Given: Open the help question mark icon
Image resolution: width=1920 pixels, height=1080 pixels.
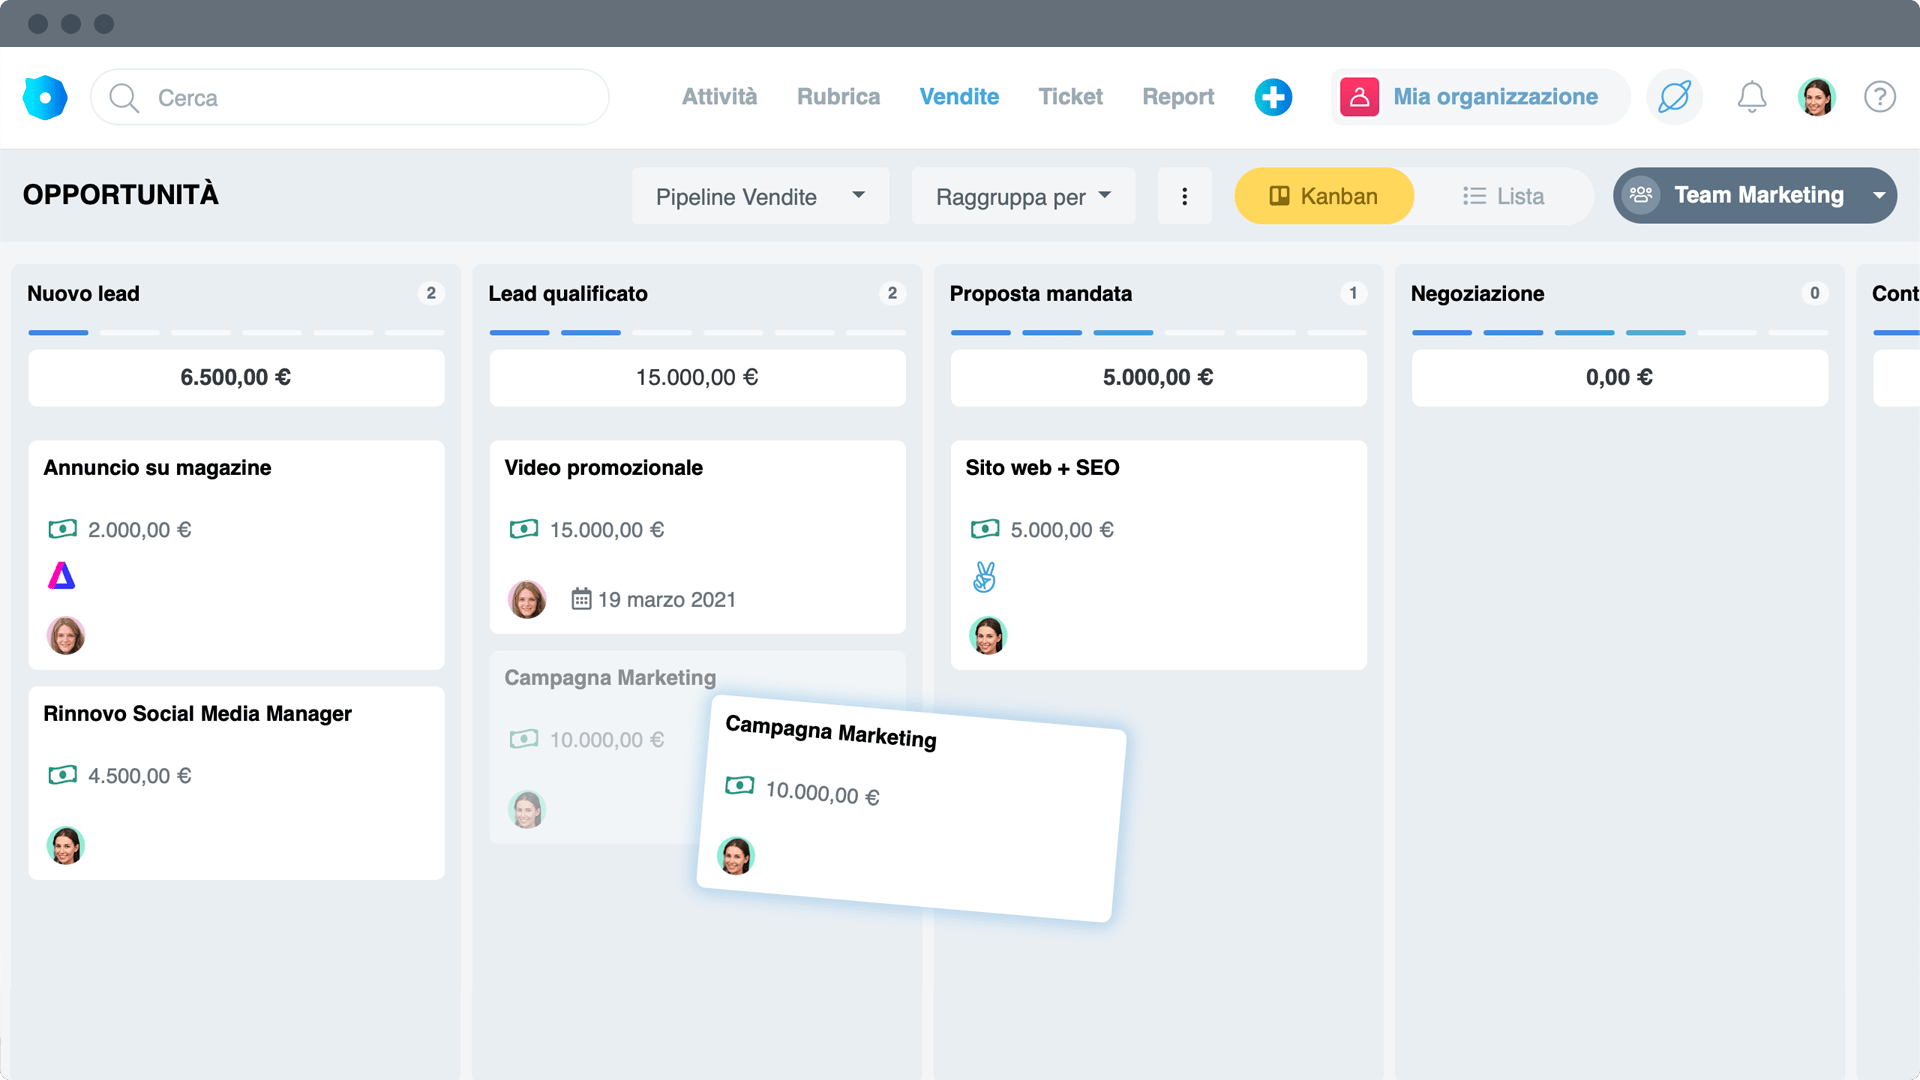Looking at the screenshot, I should [x=1879, y=97].
